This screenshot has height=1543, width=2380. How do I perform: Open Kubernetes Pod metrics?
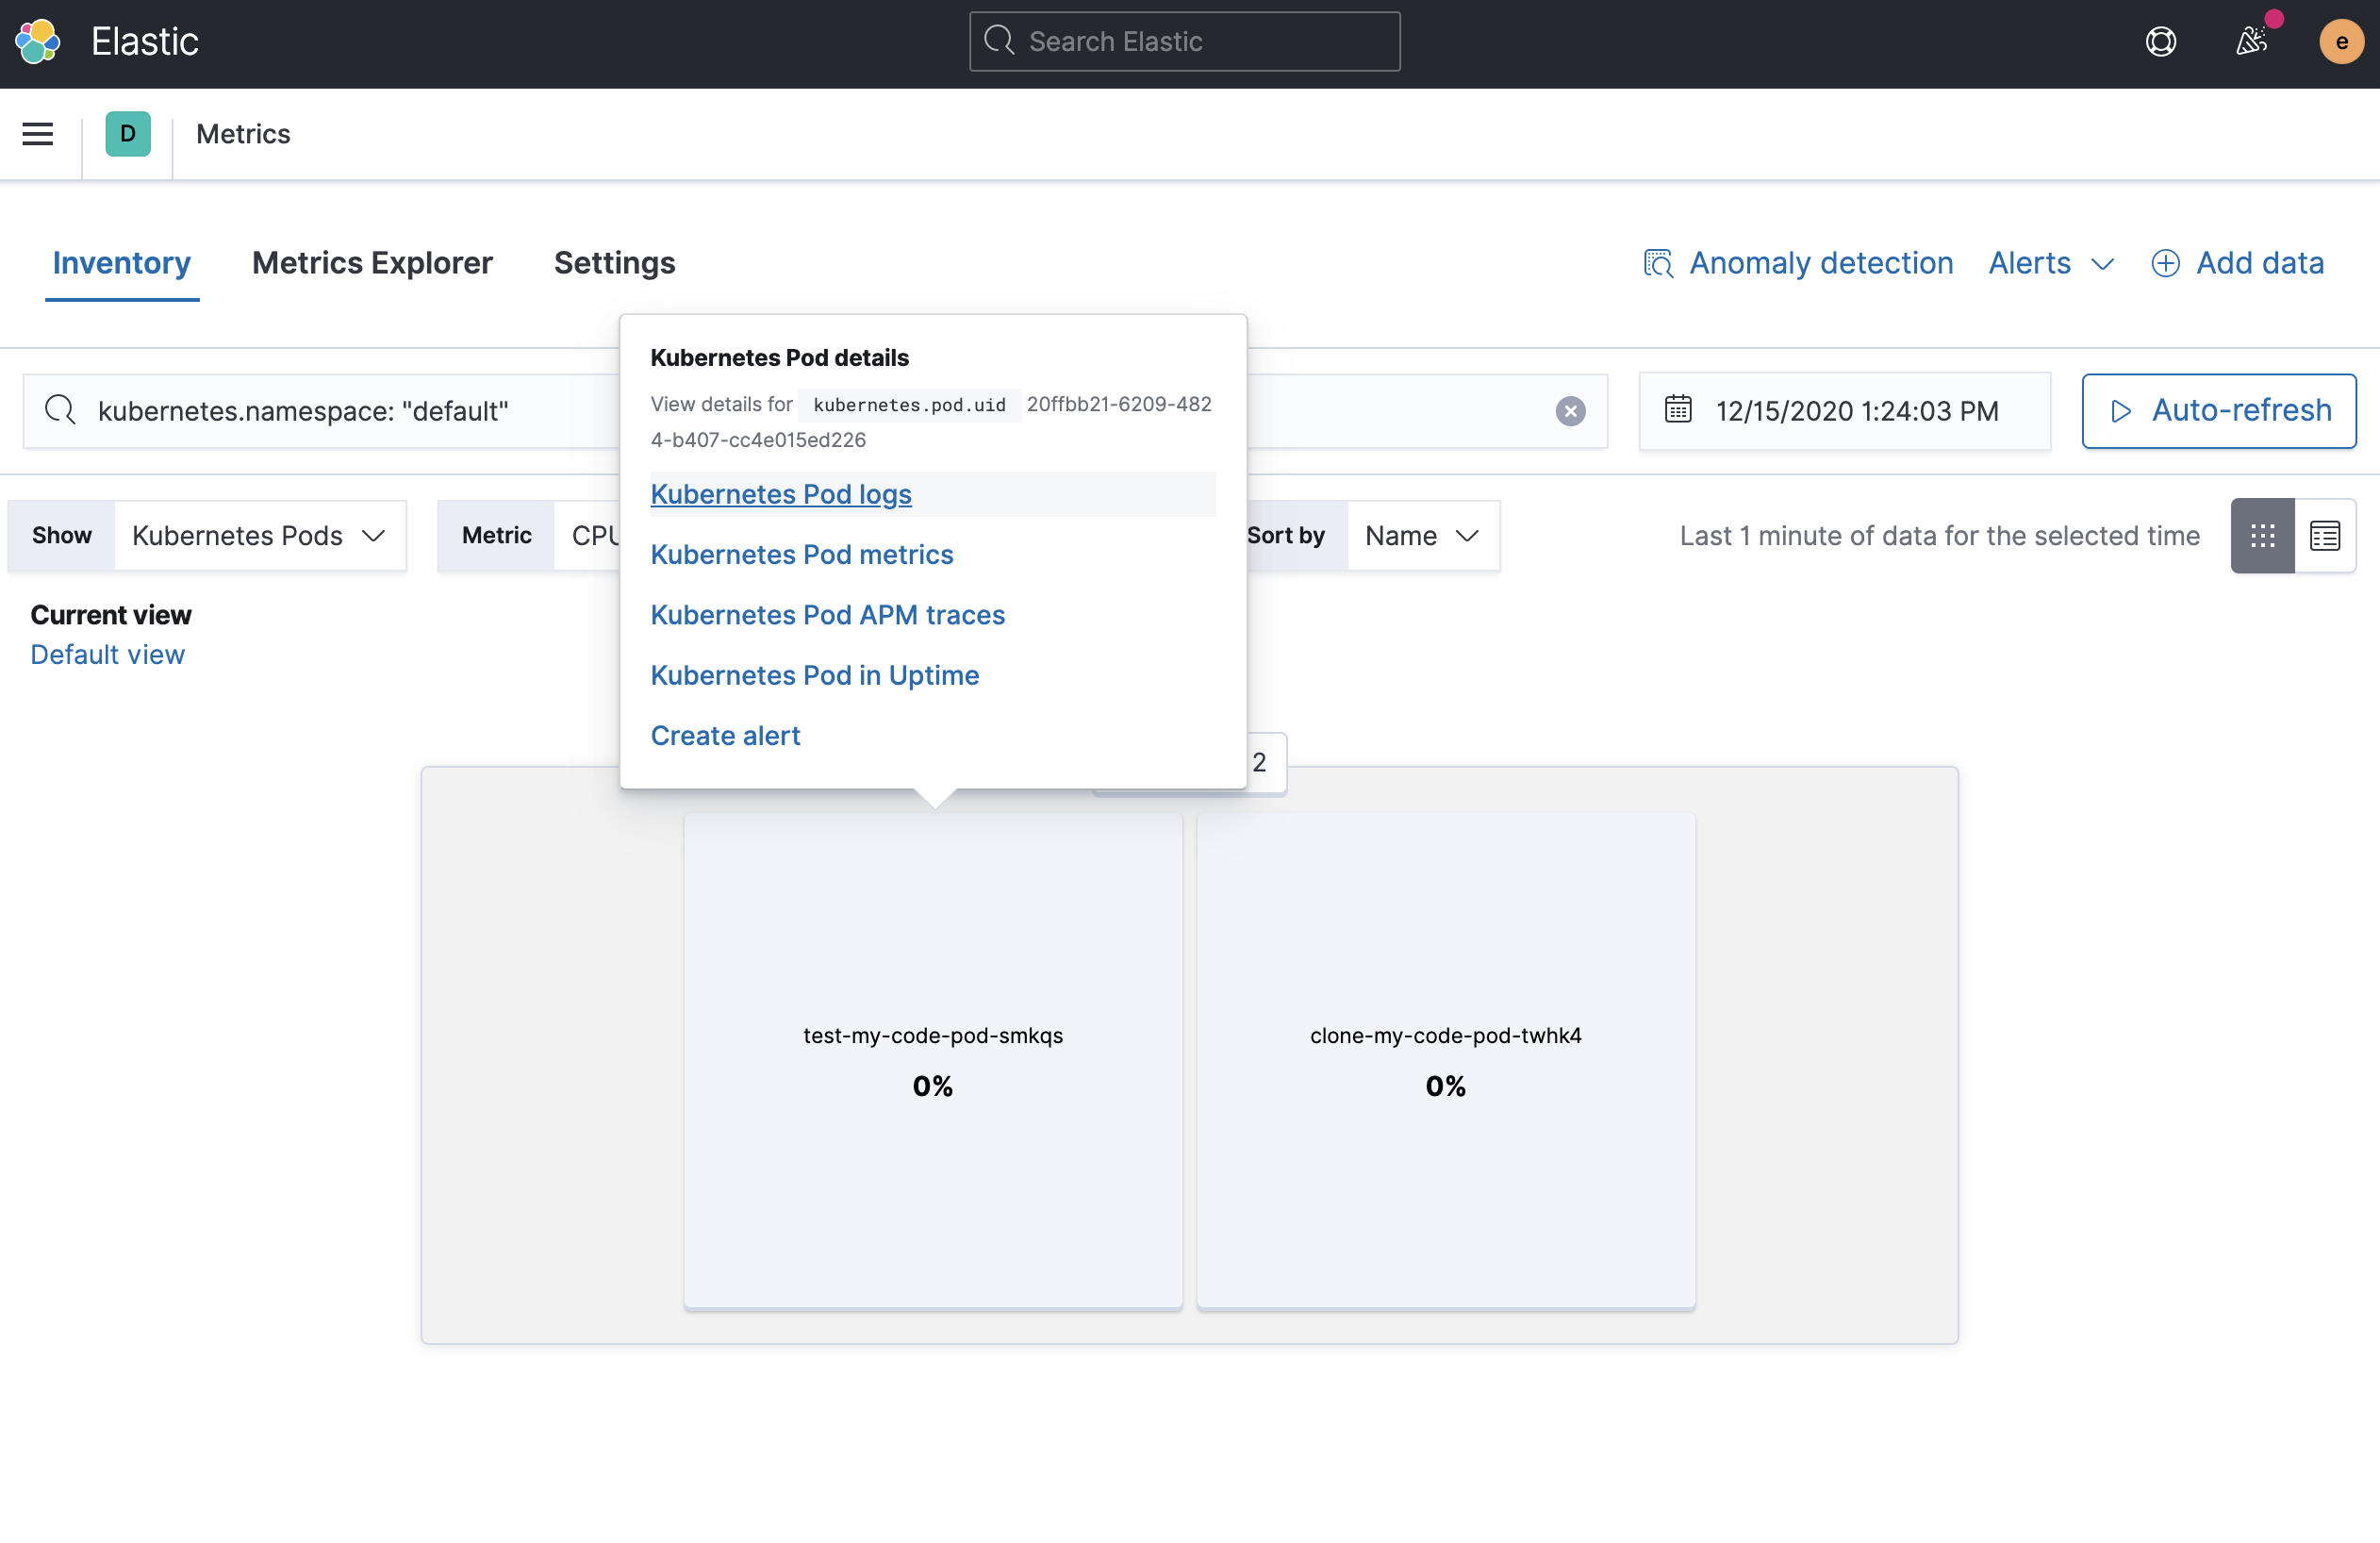click(802, 554)
